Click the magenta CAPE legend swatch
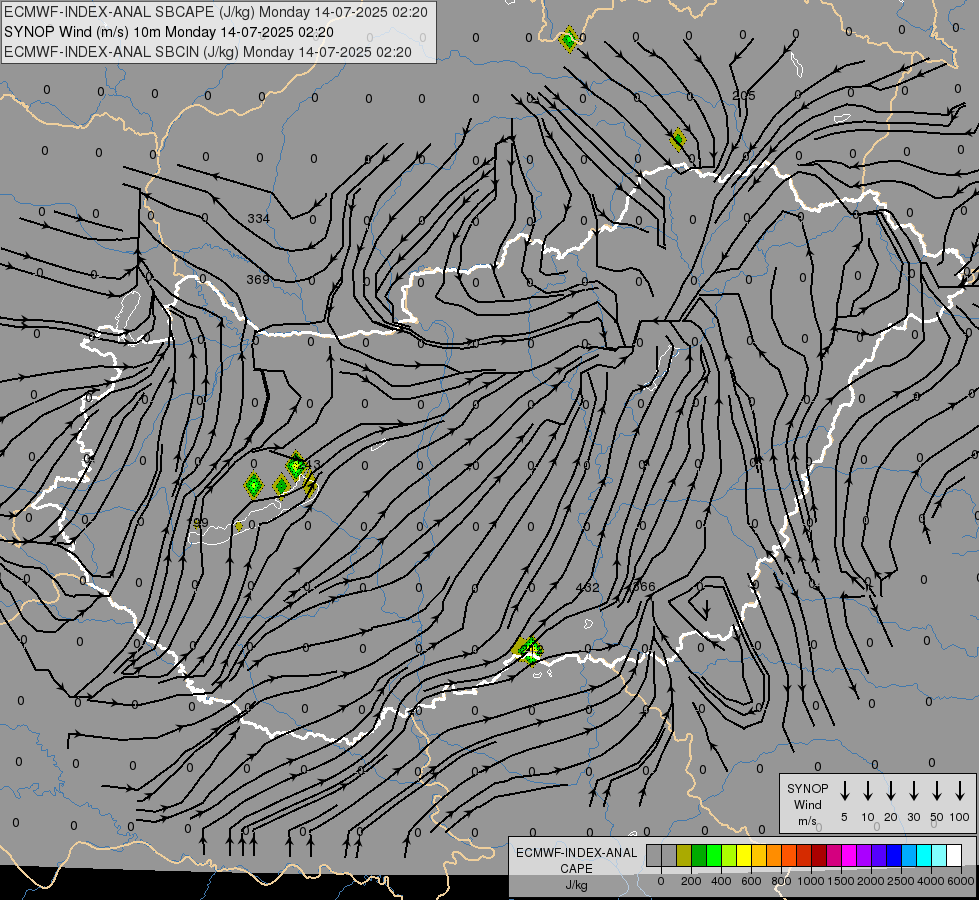This screenshot has height=900, width=979. [849, 856]
